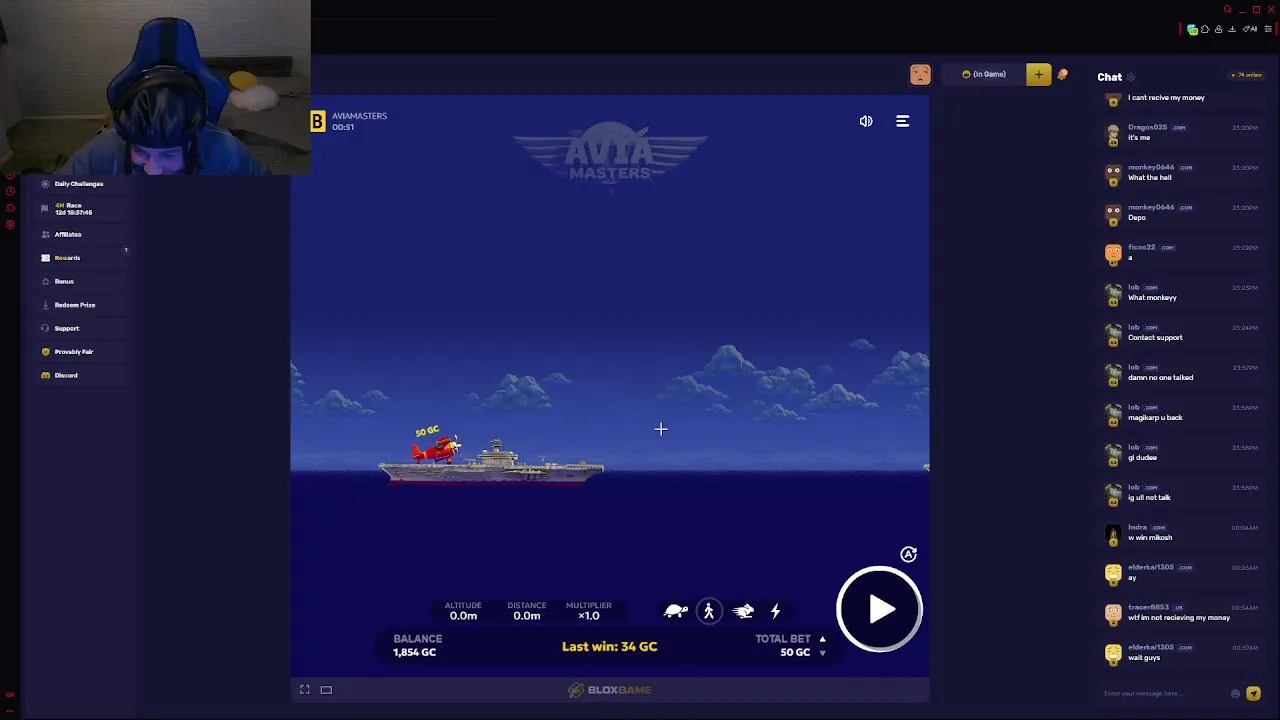1280x720 pixels.
Task: Show the 74 online users indicator
Action: (1247, 75)
